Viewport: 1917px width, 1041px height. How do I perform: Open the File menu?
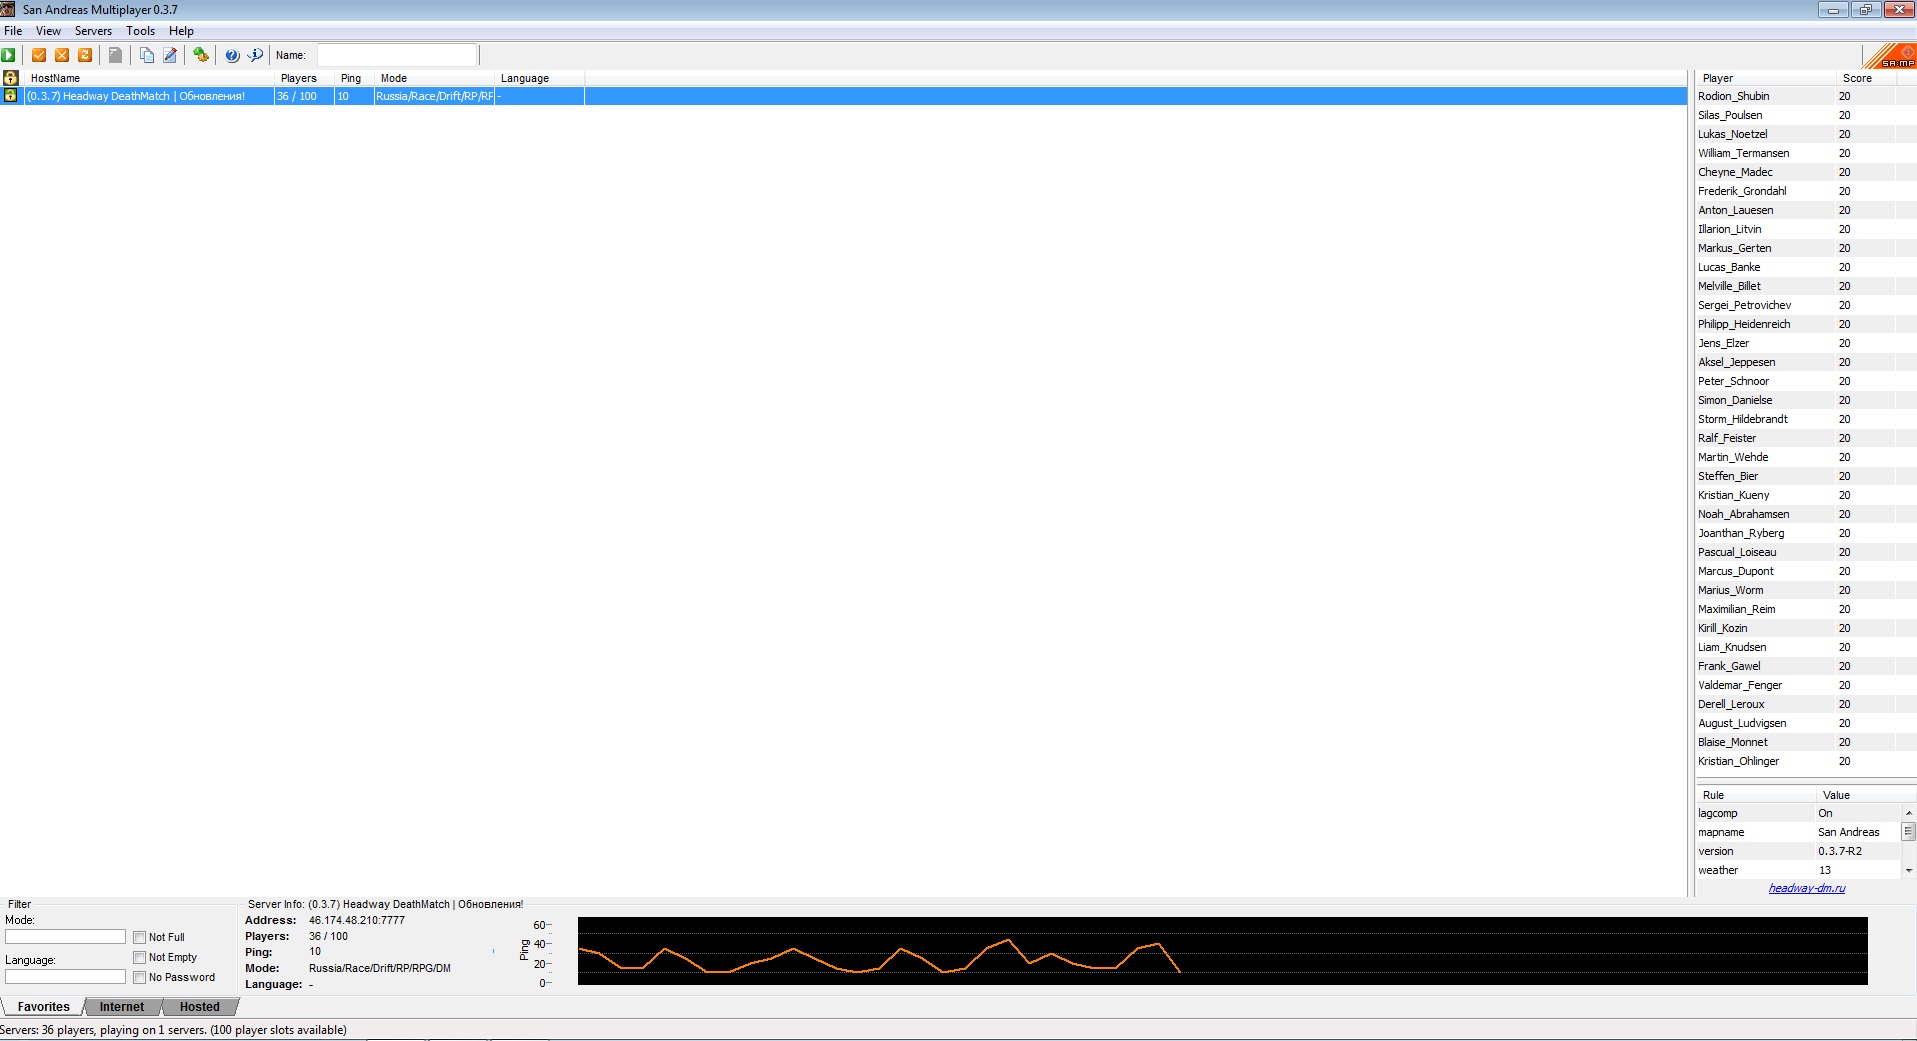point(13,31)
